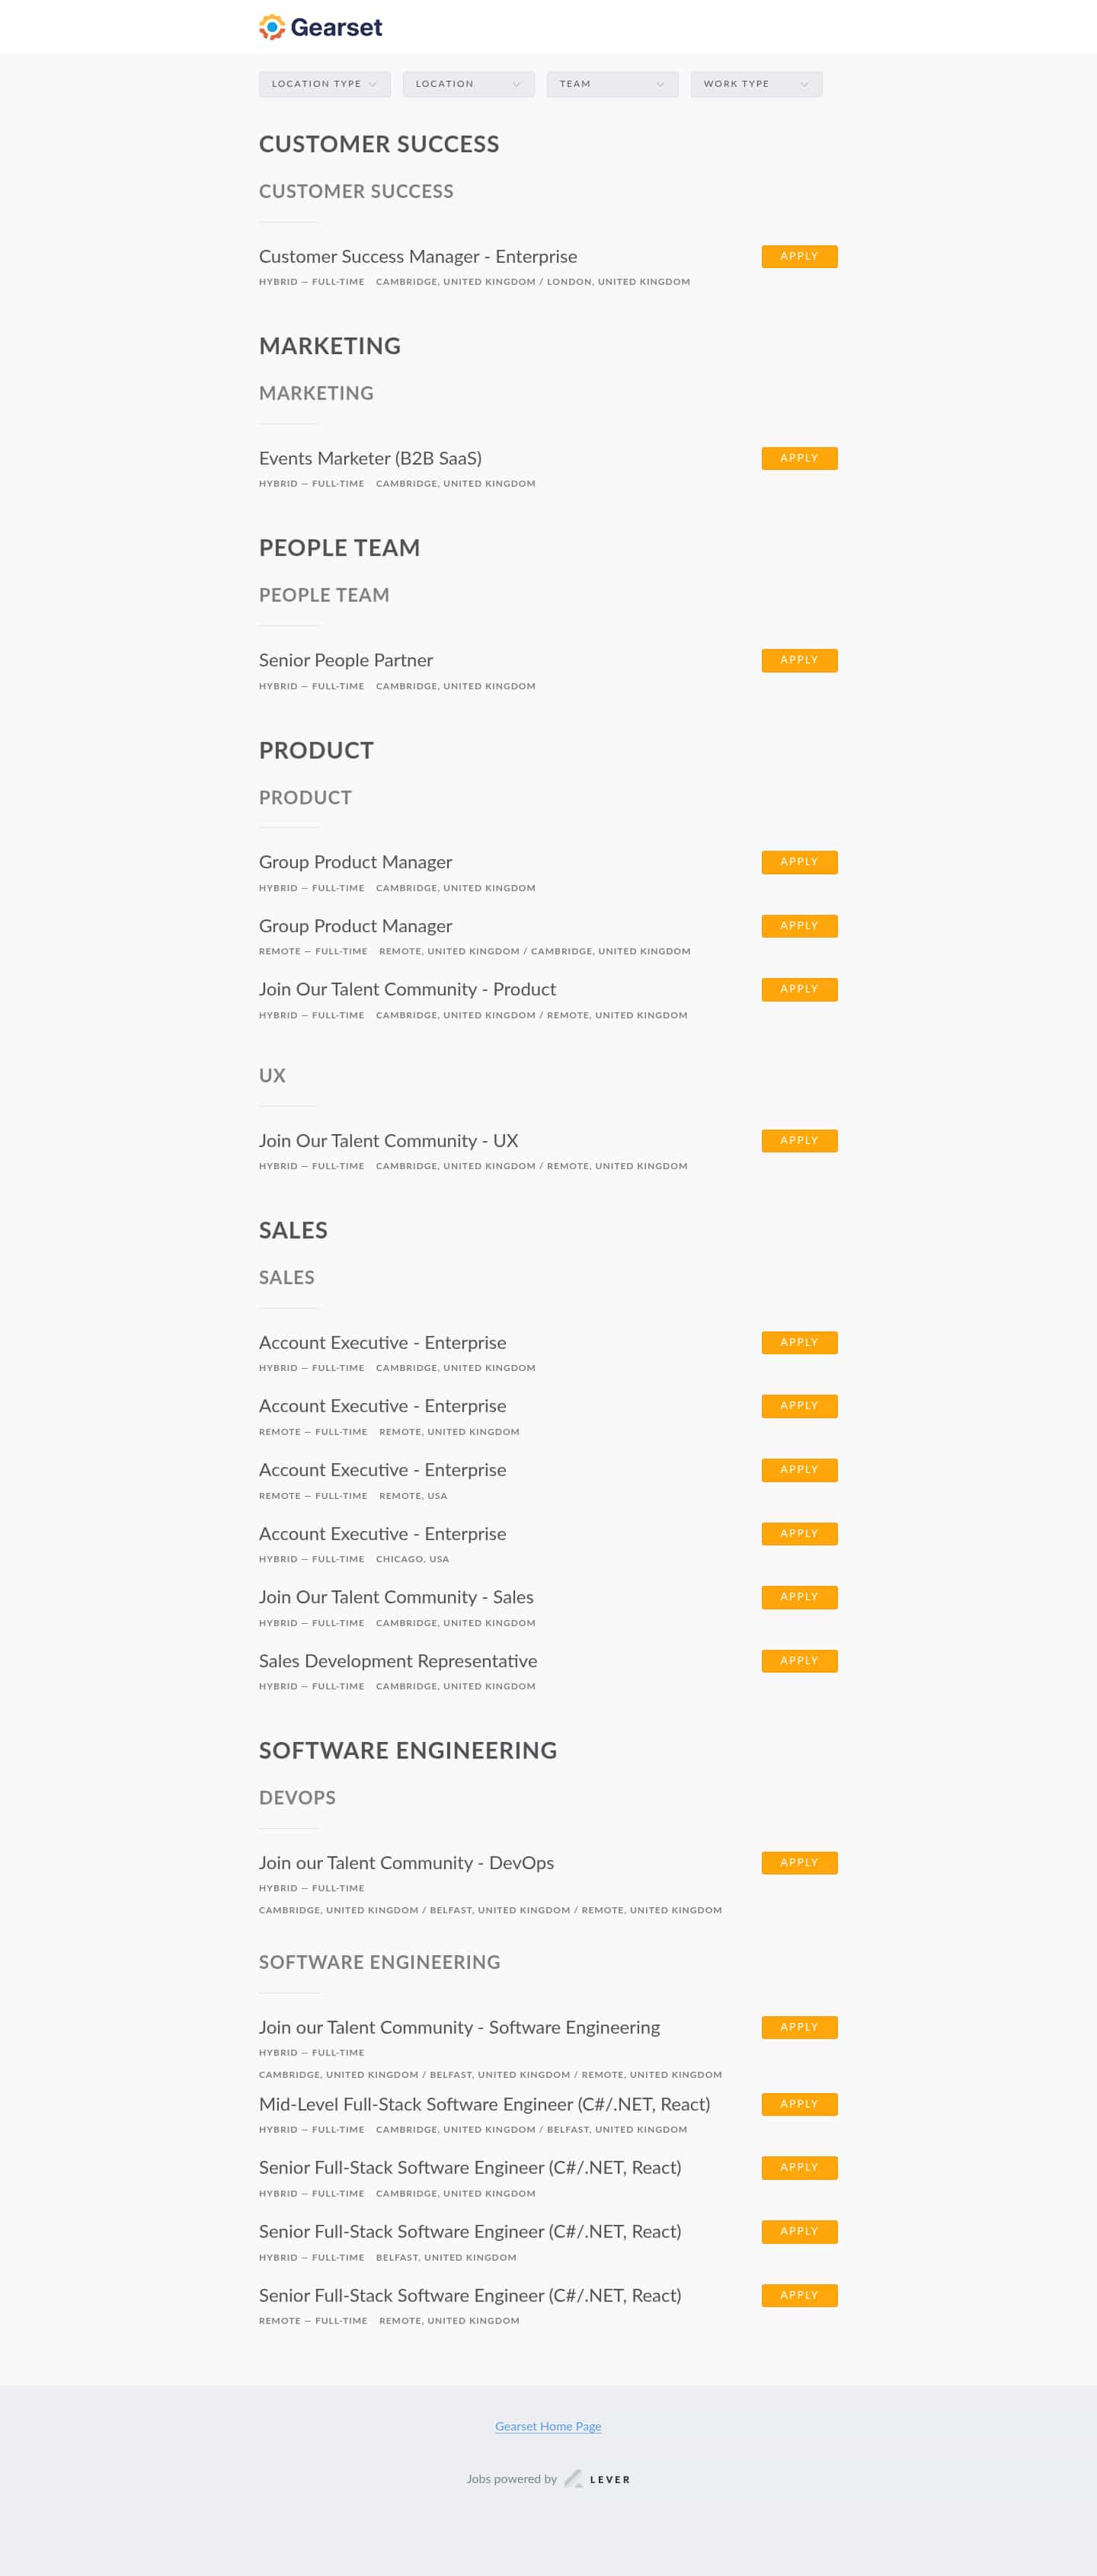Apply for Join Our Talent Community - Sales
Viewport: 1097px width, 2576px height.
click(x=798, y=1597)
